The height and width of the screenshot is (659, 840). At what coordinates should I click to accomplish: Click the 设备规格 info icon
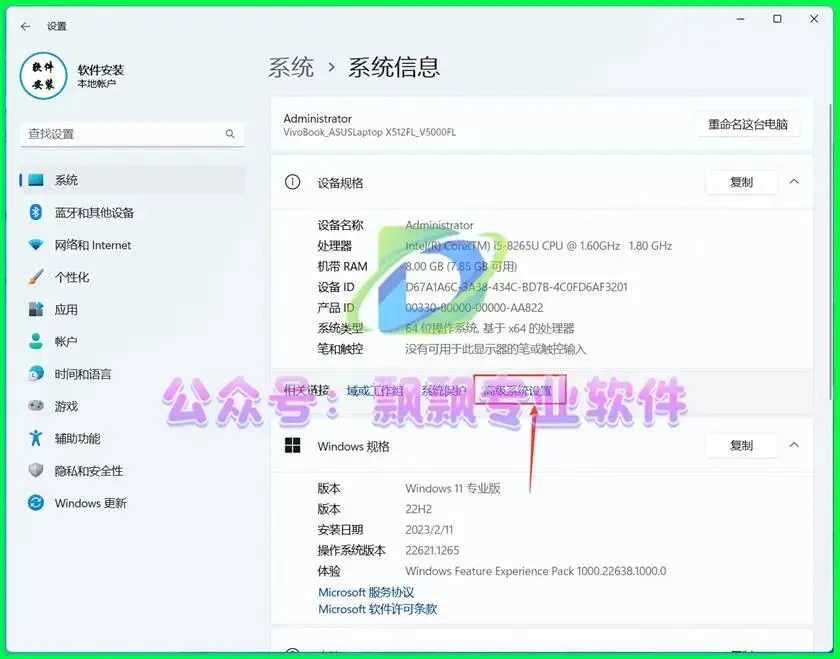292,182
